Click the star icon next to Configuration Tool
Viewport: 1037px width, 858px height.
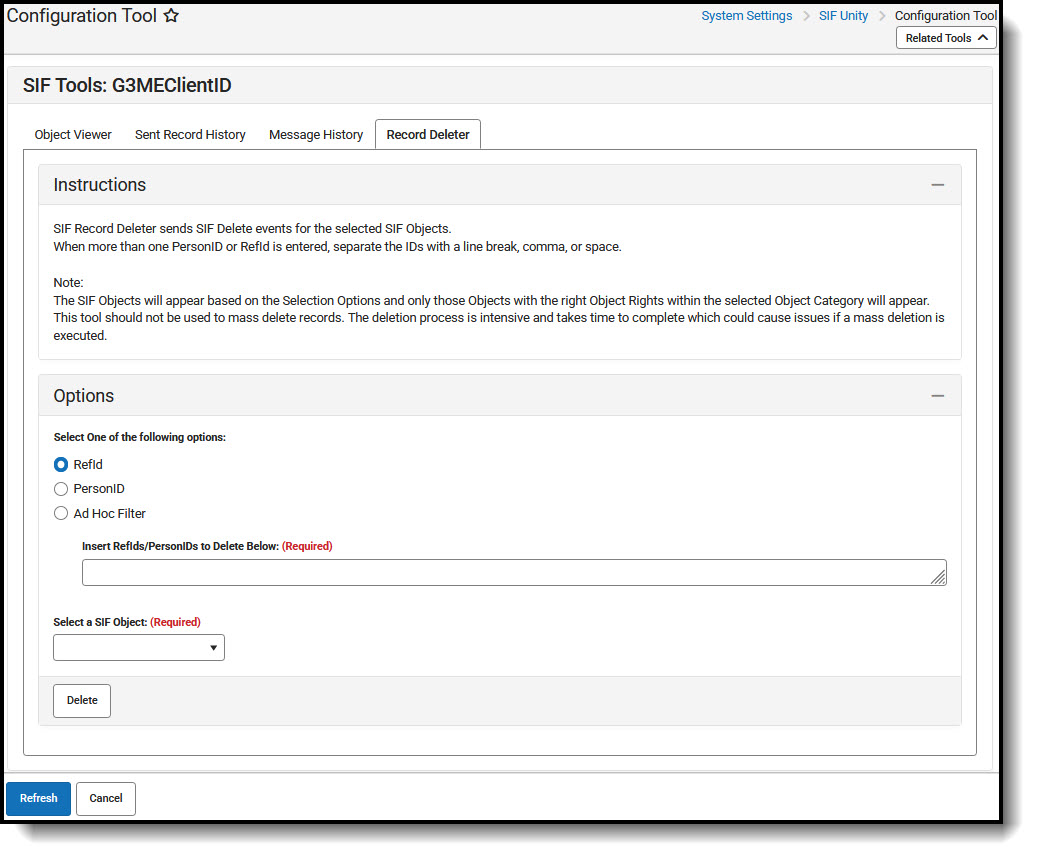[x=171, y=15]
